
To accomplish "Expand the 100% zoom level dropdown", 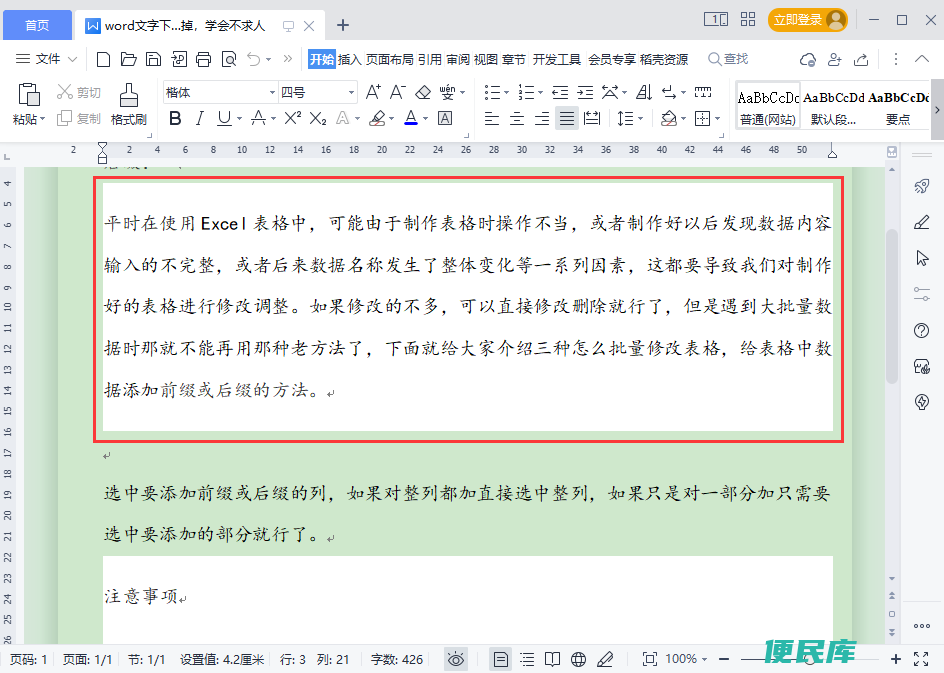I will (x=704, y=659).
